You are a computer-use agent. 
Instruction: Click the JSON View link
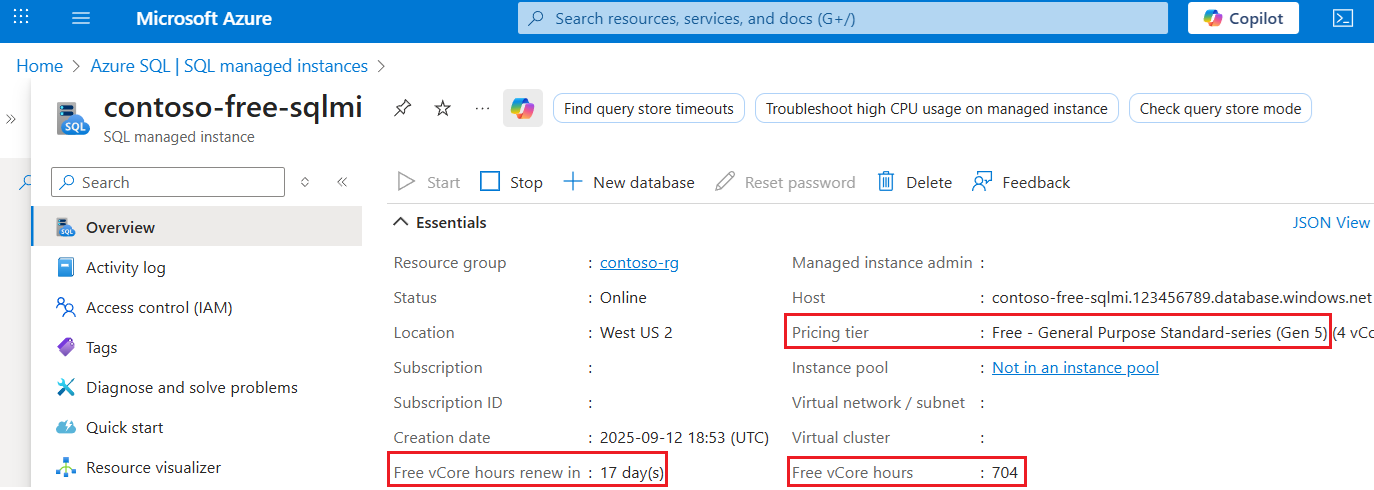pyautogui.click(x=1331, y=223)
